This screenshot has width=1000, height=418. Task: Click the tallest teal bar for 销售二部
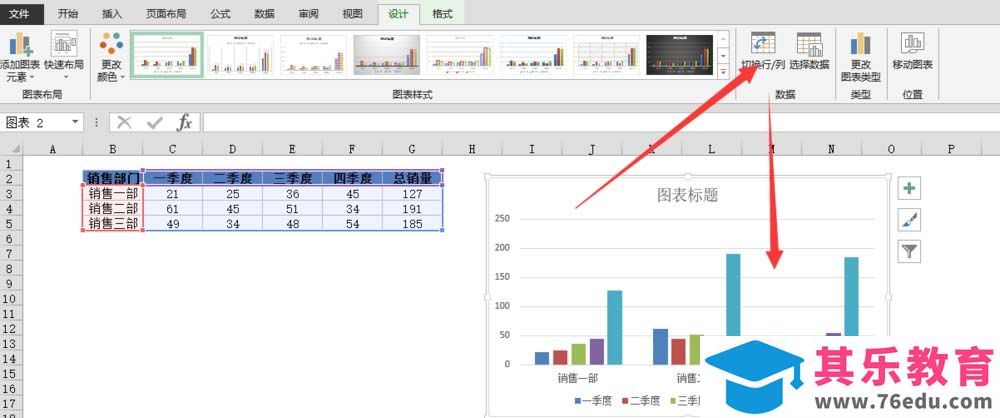[x=733, y=295]
